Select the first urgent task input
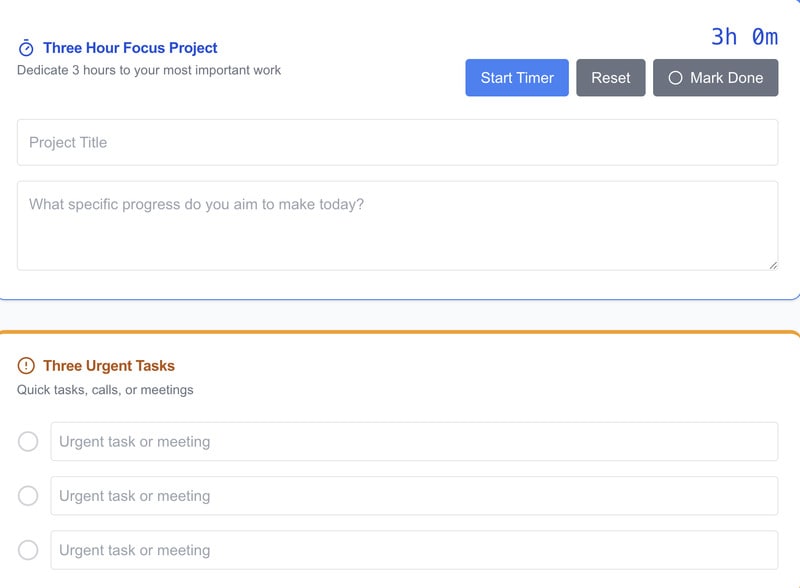800x588 pixels. tap(414, 442)
